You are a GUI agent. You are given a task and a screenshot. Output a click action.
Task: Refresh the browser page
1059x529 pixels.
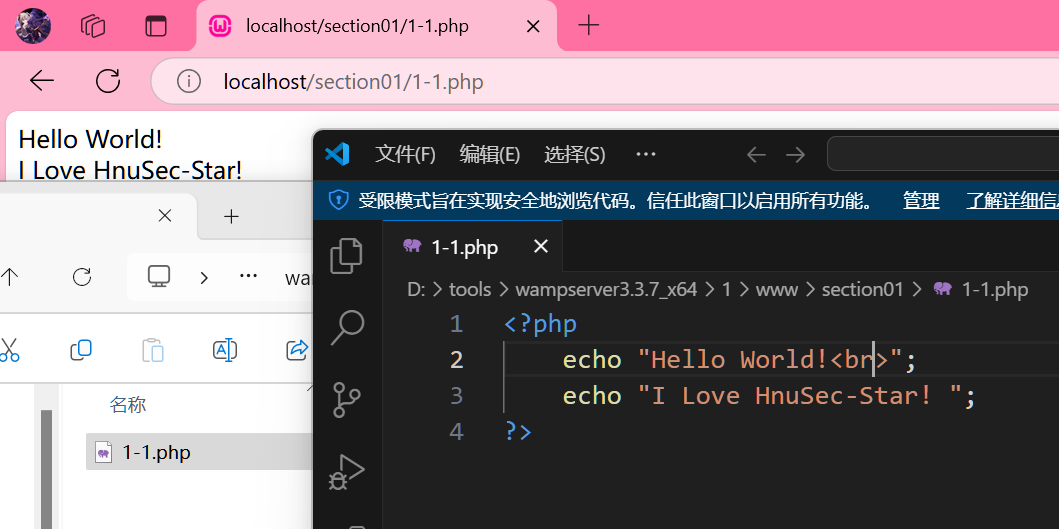(107, 81)
